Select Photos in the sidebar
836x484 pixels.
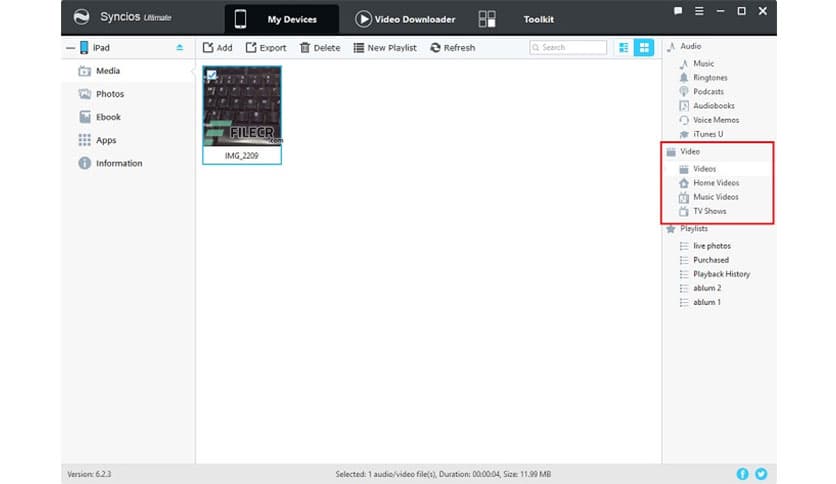coord(128,94)
